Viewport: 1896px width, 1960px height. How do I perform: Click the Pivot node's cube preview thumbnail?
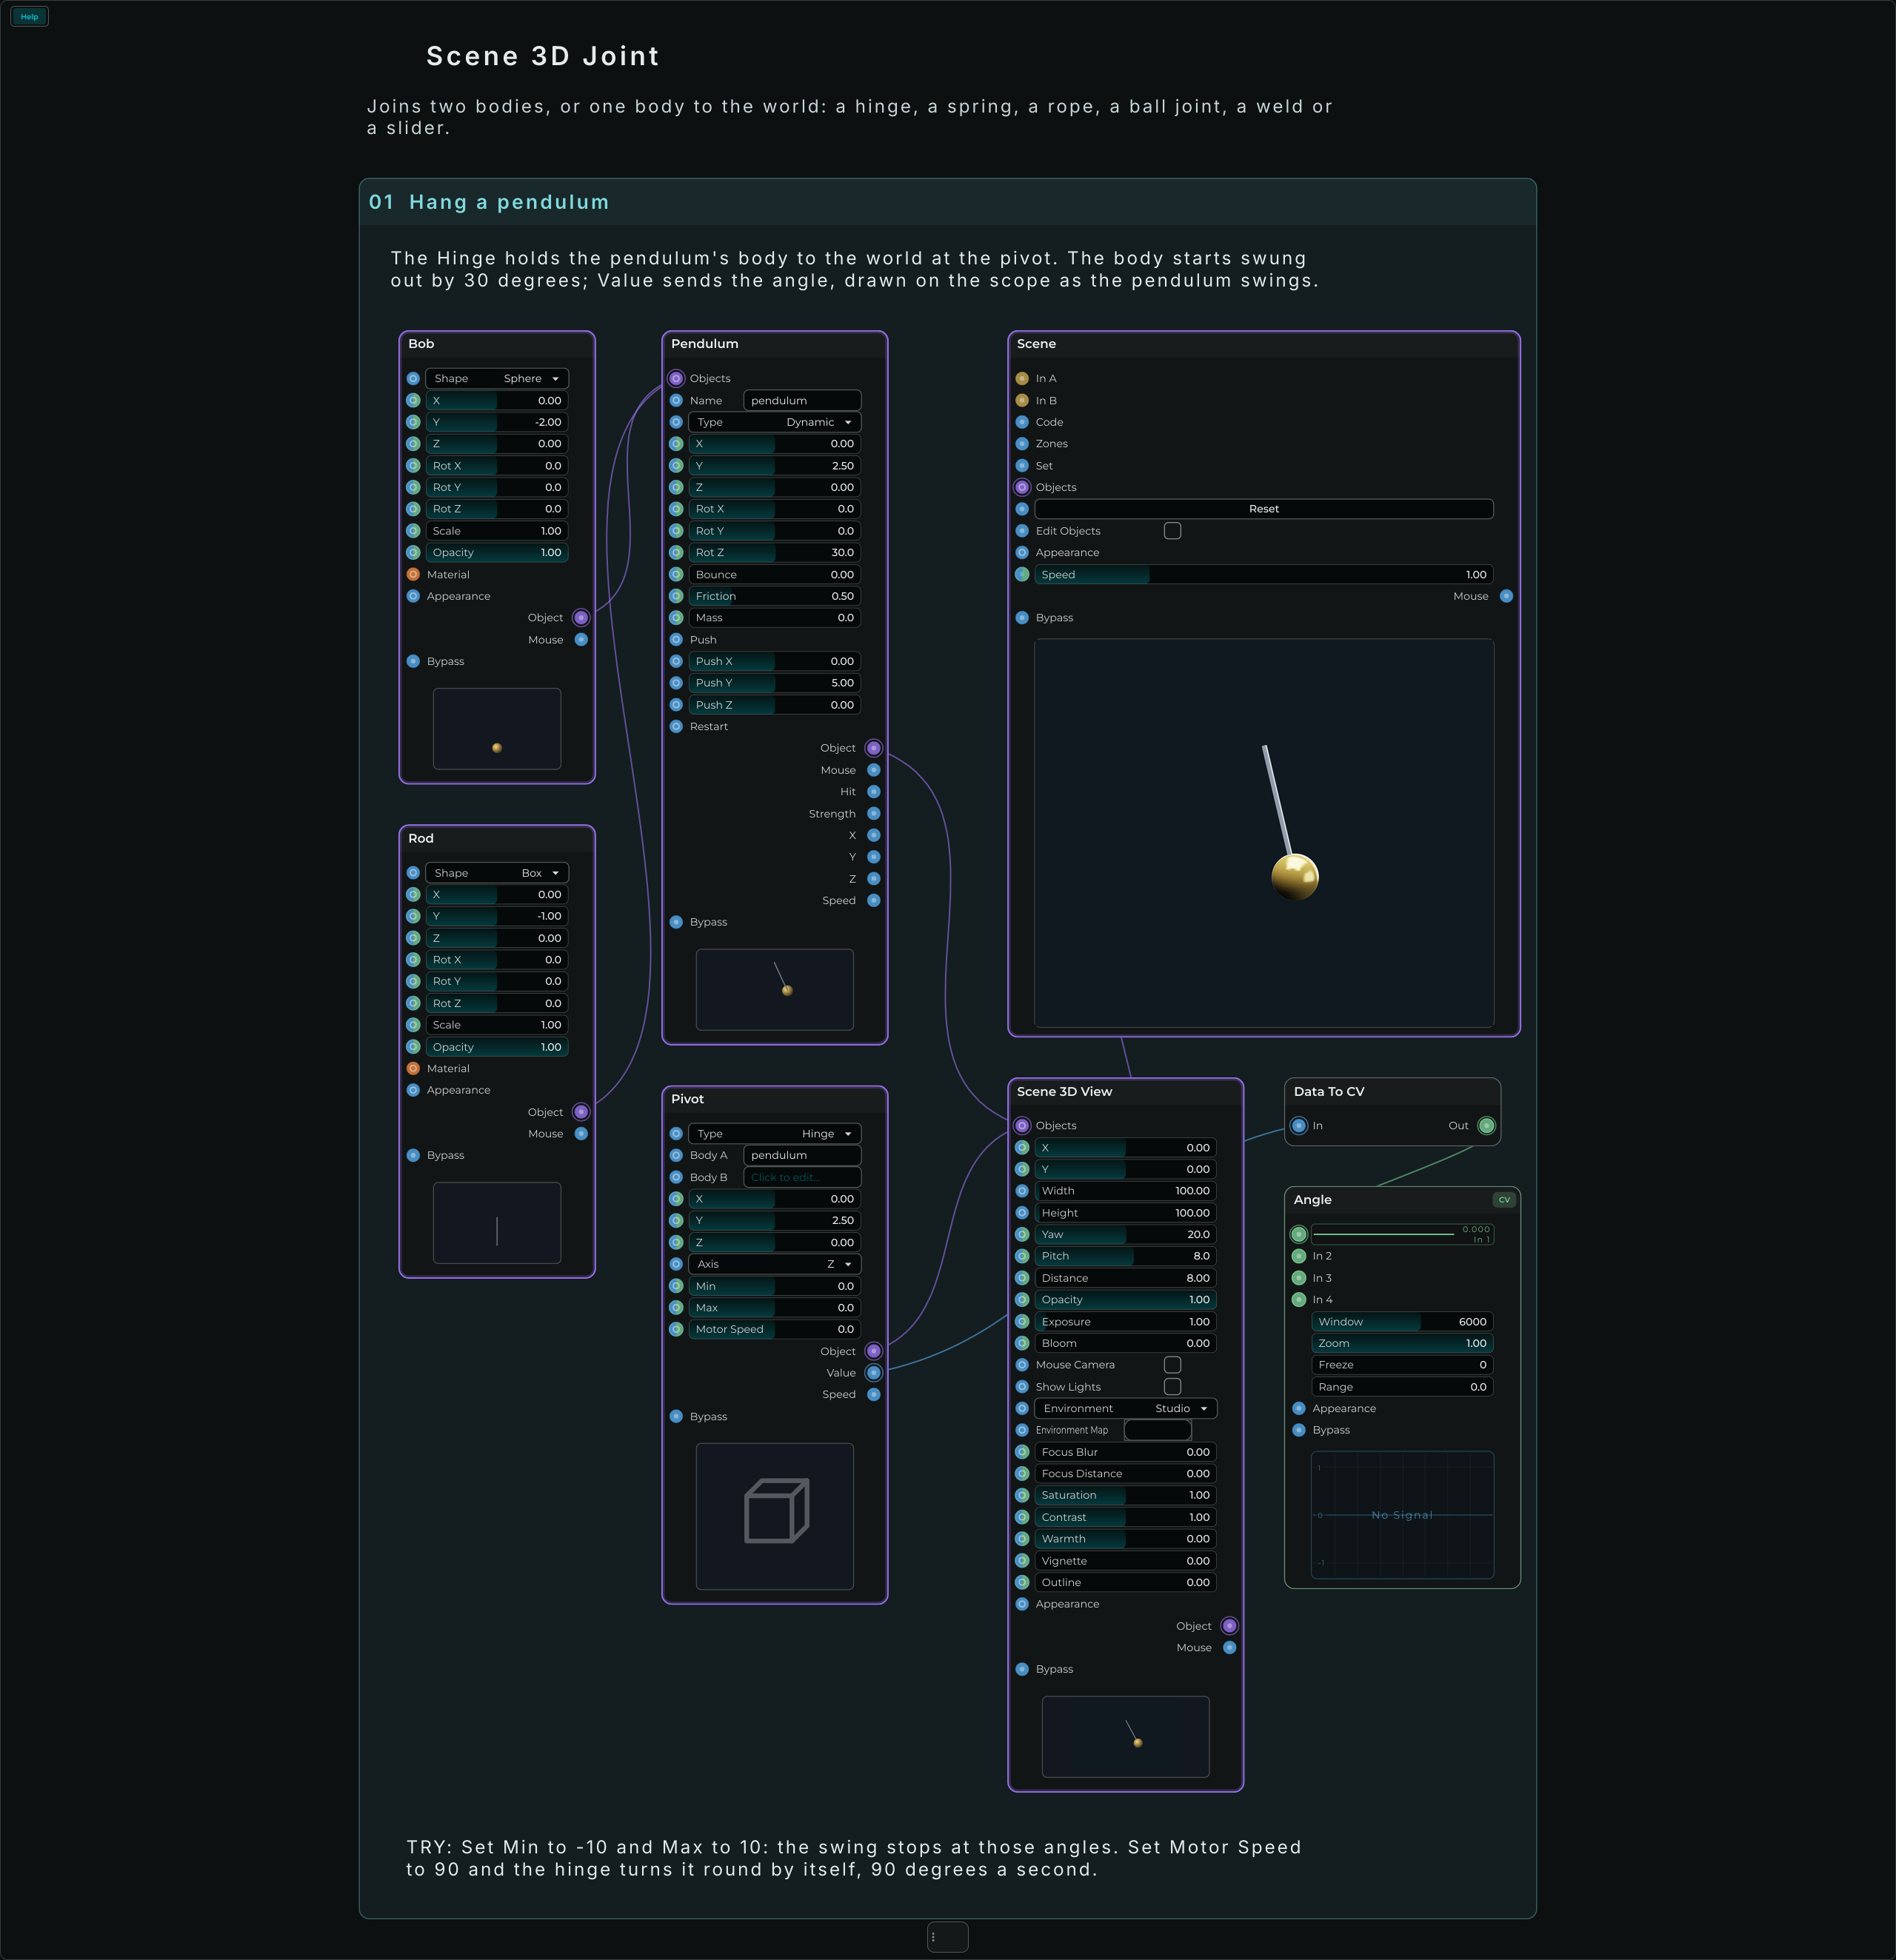(x=775, y=1516)
